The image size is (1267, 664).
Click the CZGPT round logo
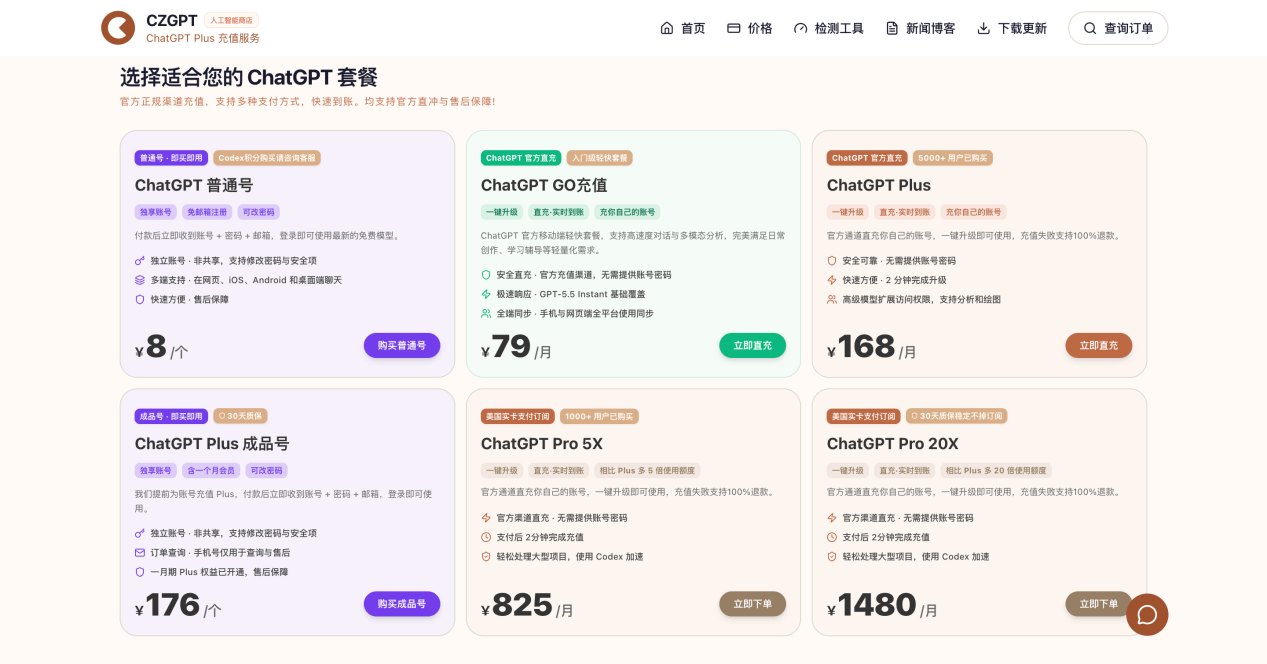coord(118,28)
